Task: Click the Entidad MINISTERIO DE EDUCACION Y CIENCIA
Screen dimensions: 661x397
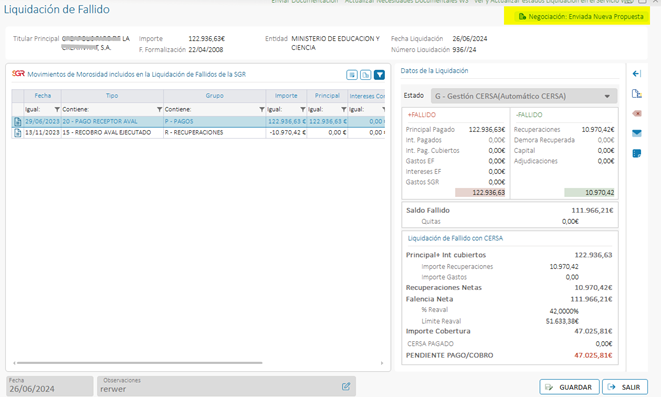Action: click(x=336, y=43)
